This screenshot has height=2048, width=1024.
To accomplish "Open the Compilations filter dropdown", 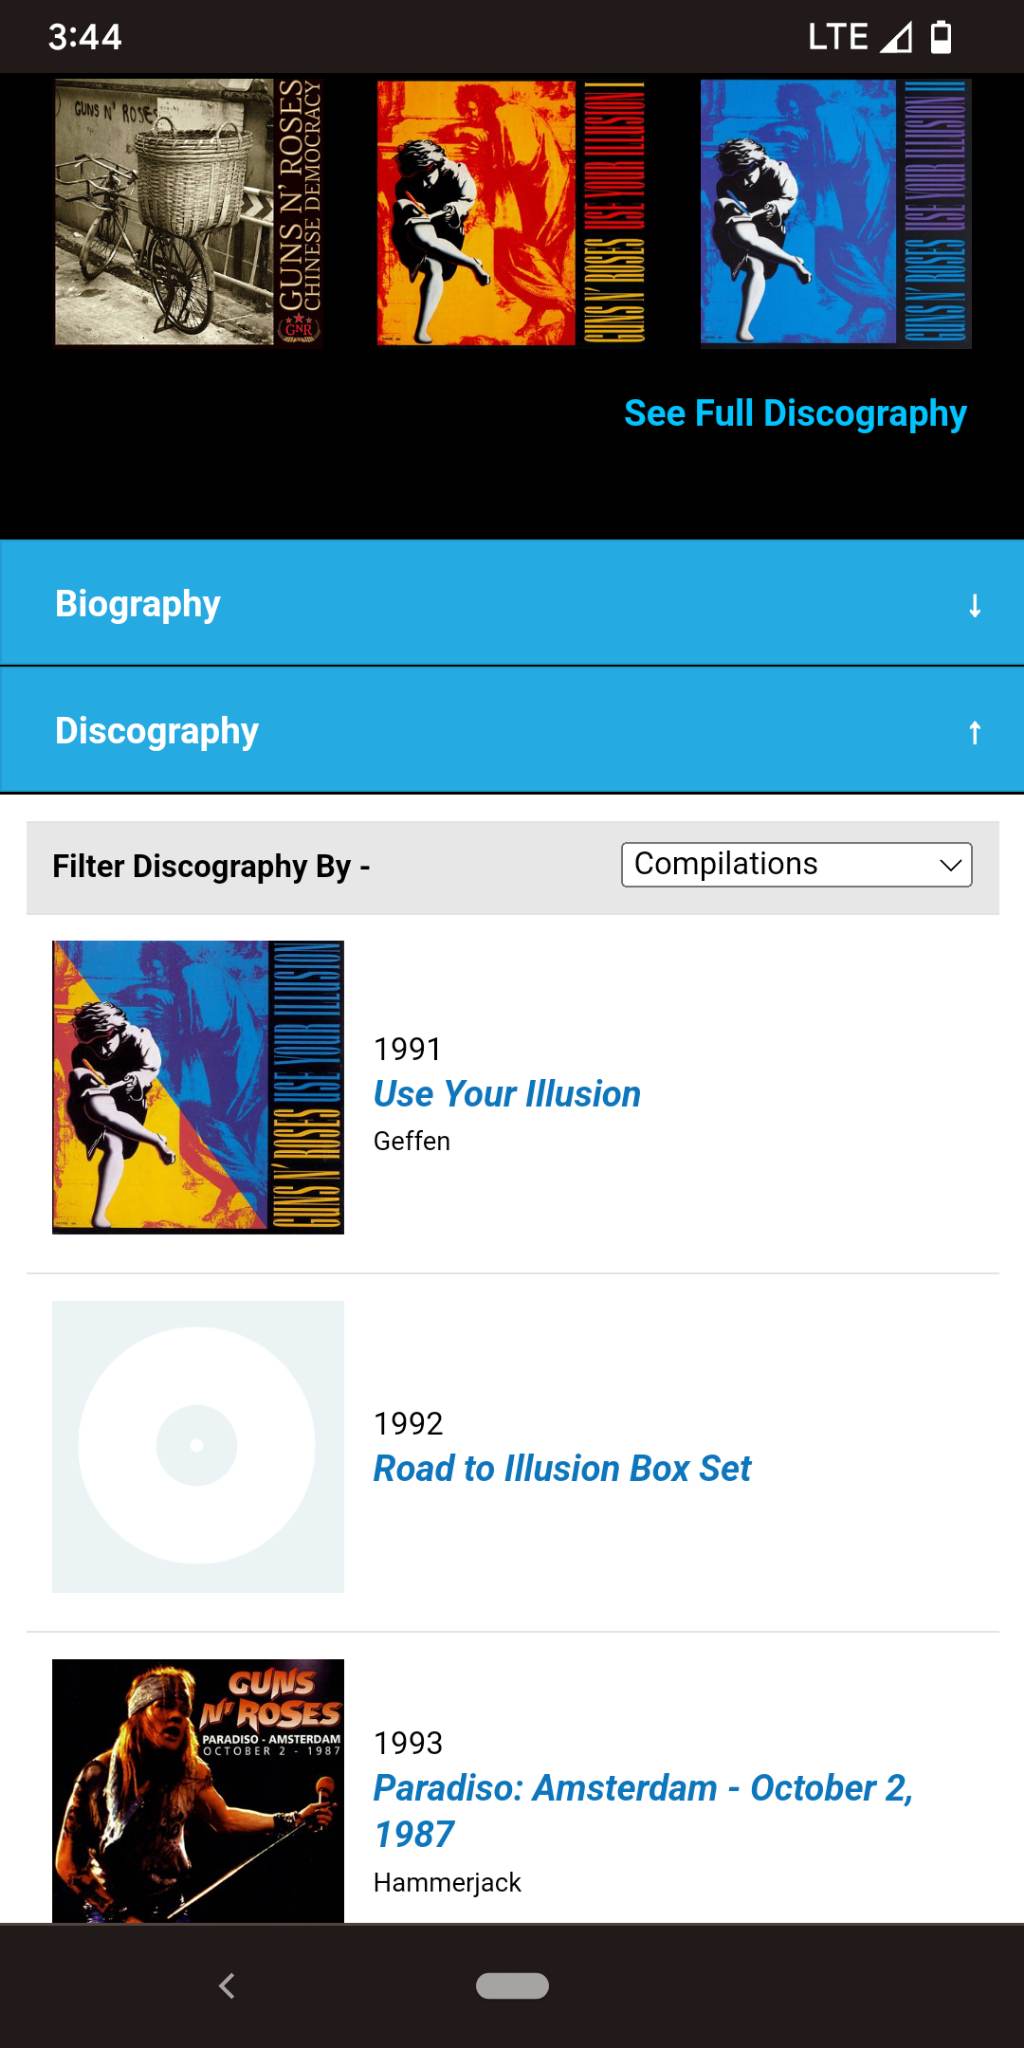I will coord(796,864).
